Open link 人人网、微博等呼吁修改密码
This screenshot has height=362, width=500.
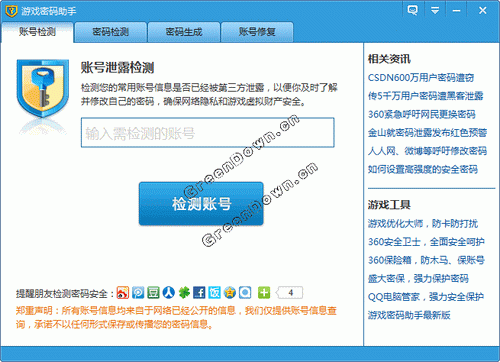pos(427,151)
